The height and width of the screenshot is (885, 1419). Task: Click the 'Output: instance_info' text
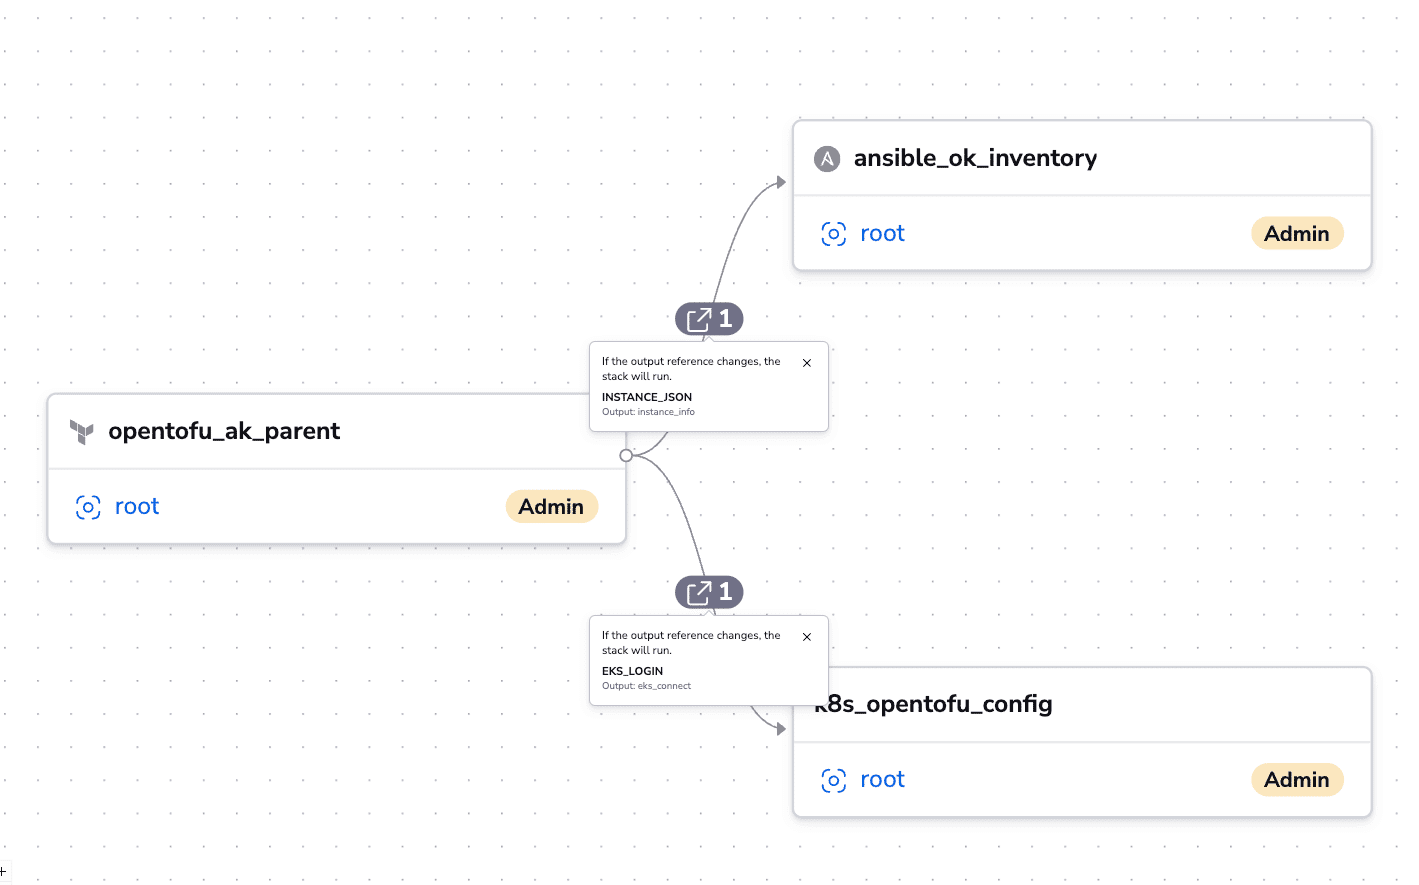pyautogui.click(x=648, y=412)
